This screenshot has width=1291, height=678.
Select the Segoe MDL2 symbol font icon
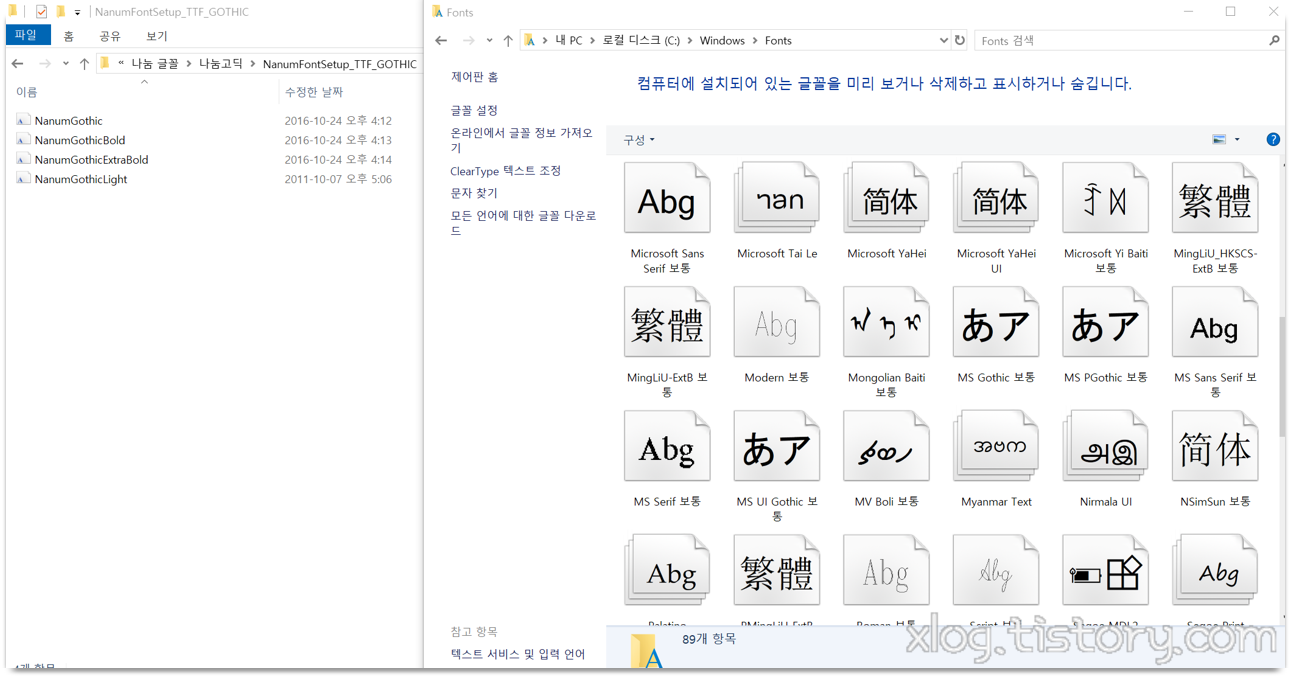coord(1105,571)
